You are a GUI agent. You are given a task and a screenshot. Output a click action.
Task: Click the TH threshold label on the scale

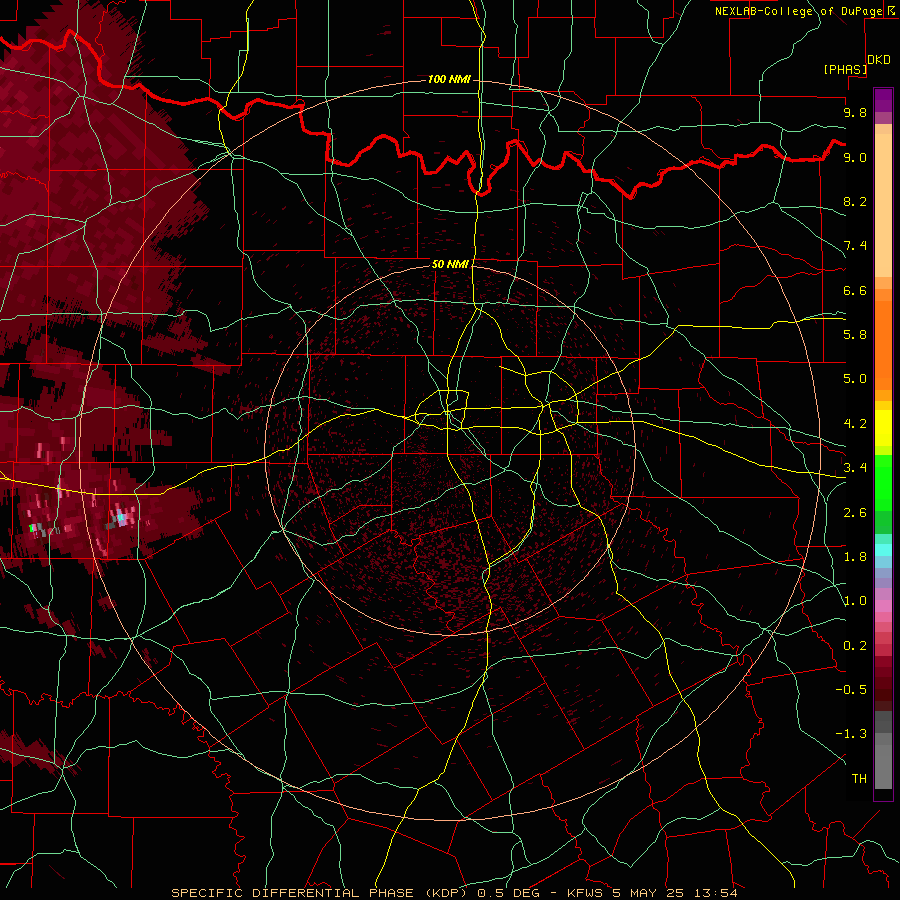click(859, 778)
